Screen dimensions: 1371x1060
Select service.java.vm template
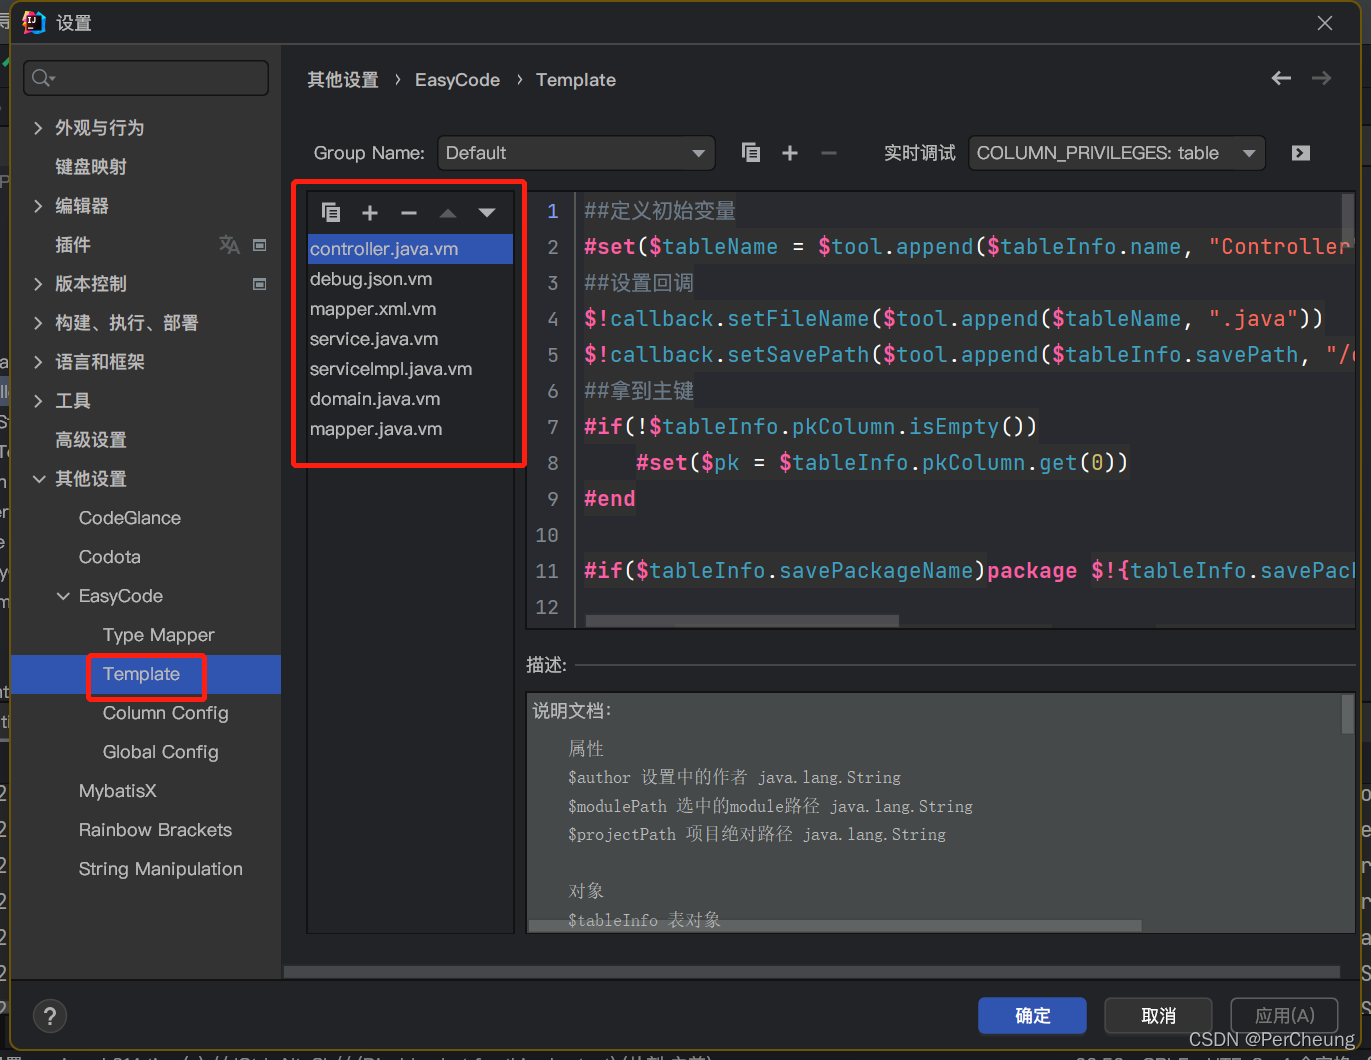point(410,339)
